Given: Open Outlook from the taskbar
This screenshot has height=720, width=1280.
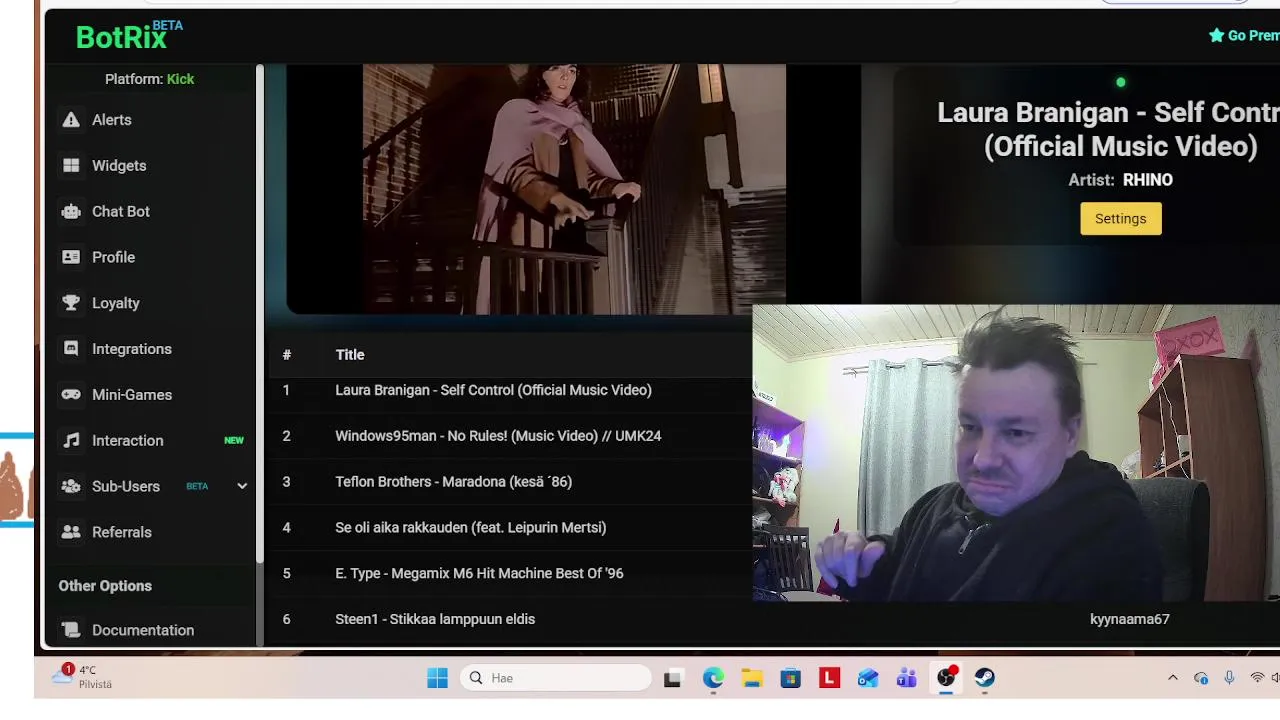Looking at the screenshot, I should coord(868,678).
